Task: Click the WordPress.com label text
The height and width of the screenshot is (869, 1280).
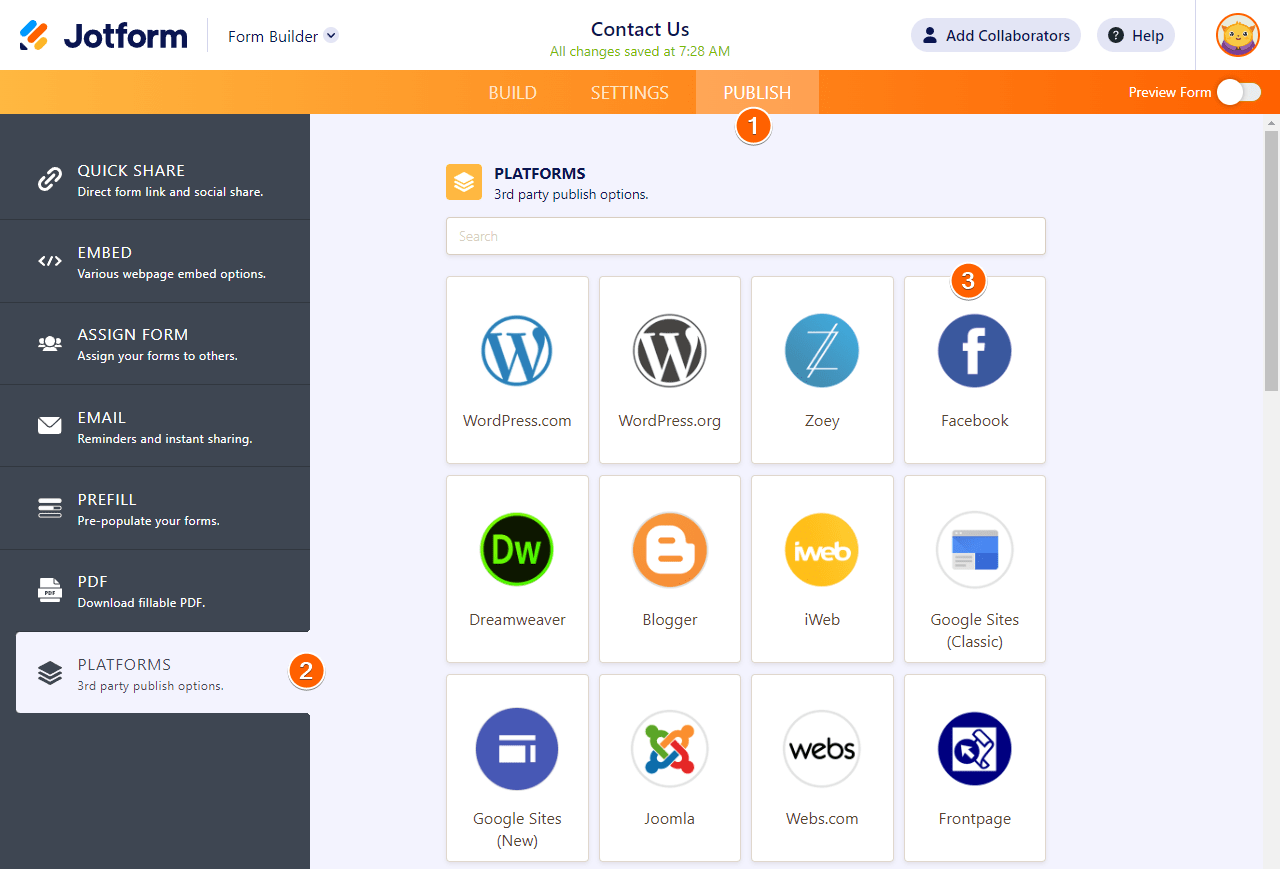Action: pos(517,421)
